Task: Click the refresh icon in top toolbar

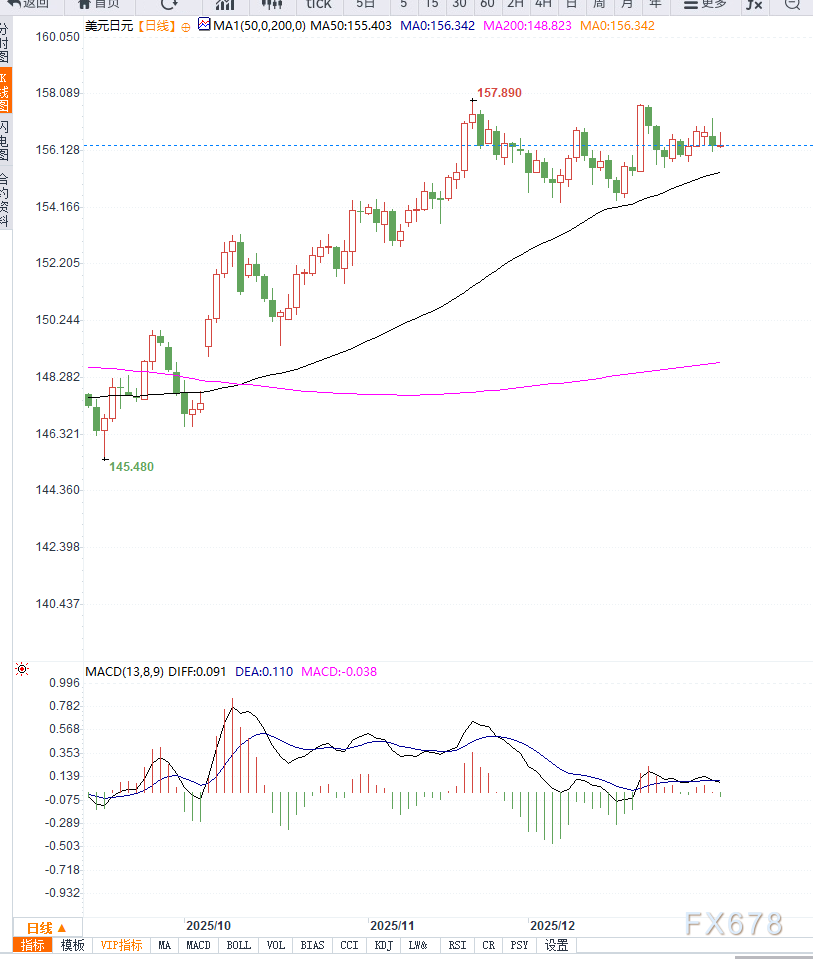Action: point(169,4)
